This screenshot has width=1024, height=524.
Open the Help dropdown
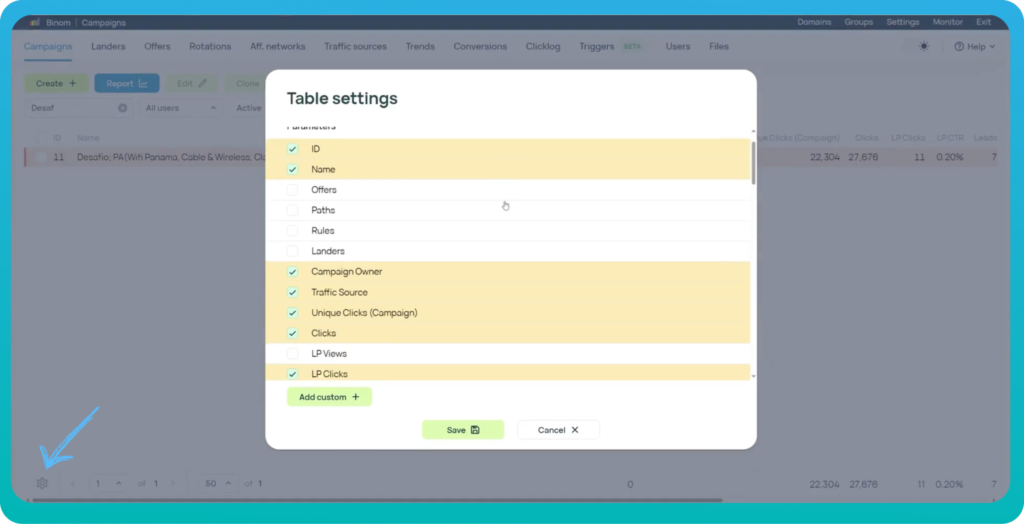974,46
